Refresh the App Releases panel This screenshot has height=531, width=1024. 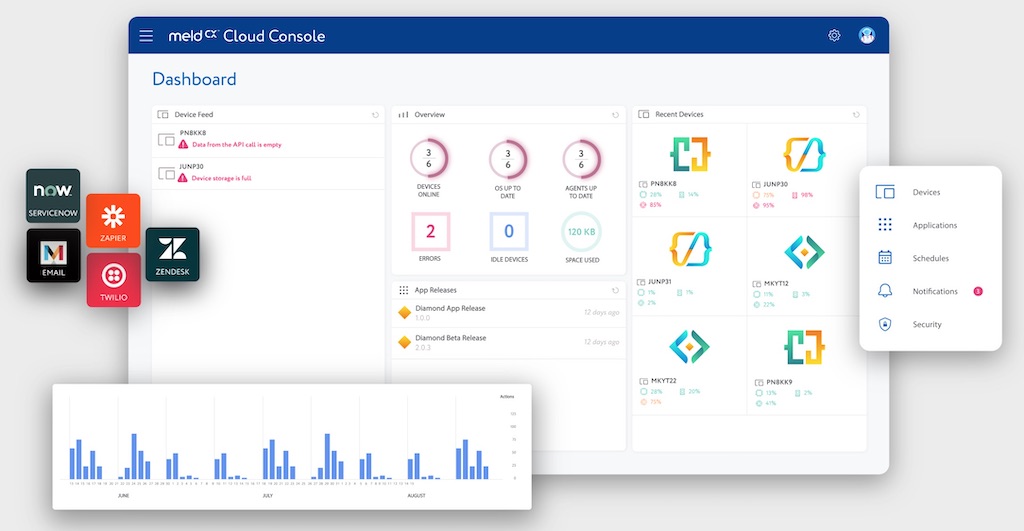(616, 290)
